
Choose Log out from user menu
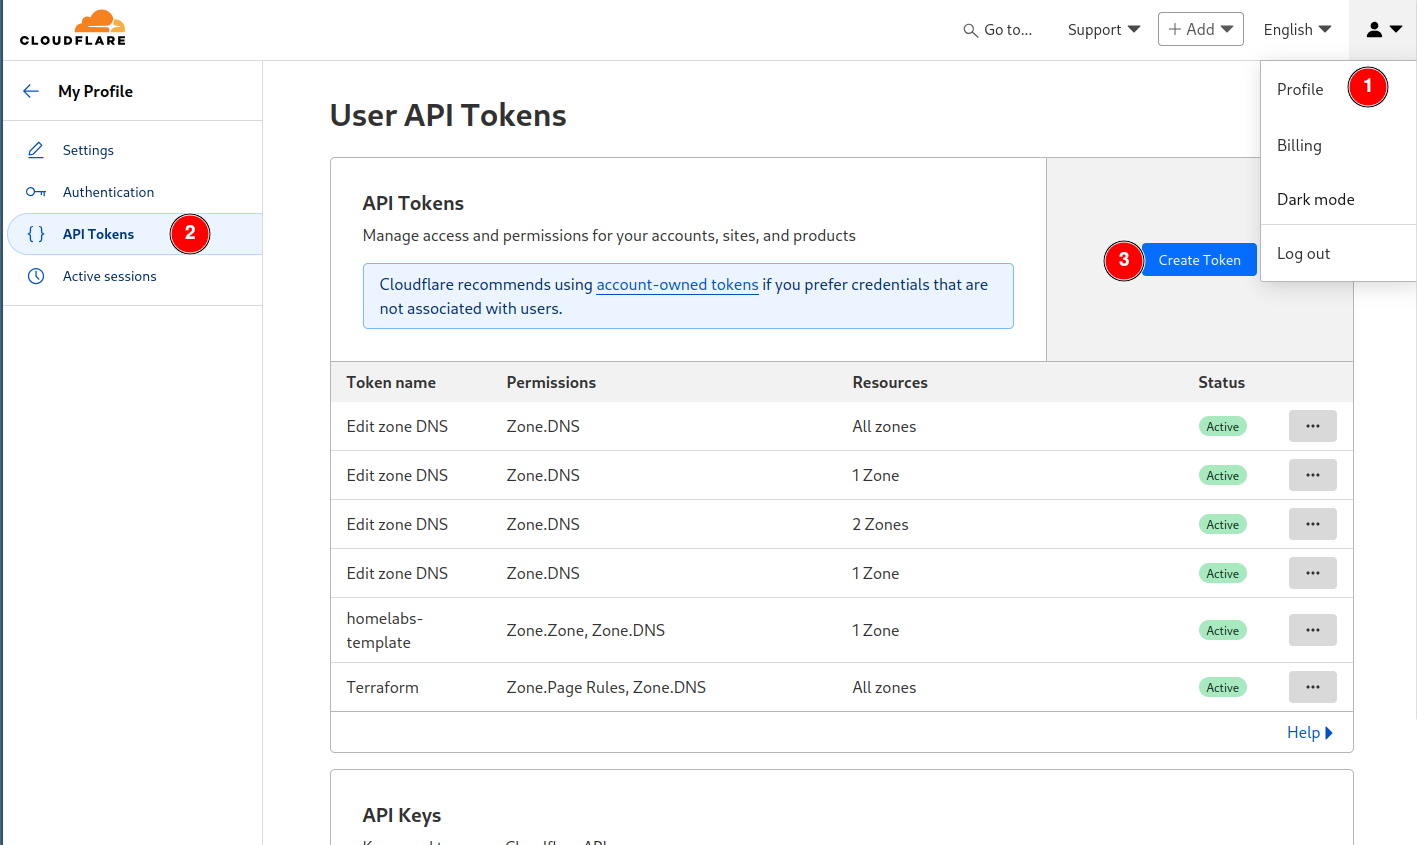(x=1304, y=253)
